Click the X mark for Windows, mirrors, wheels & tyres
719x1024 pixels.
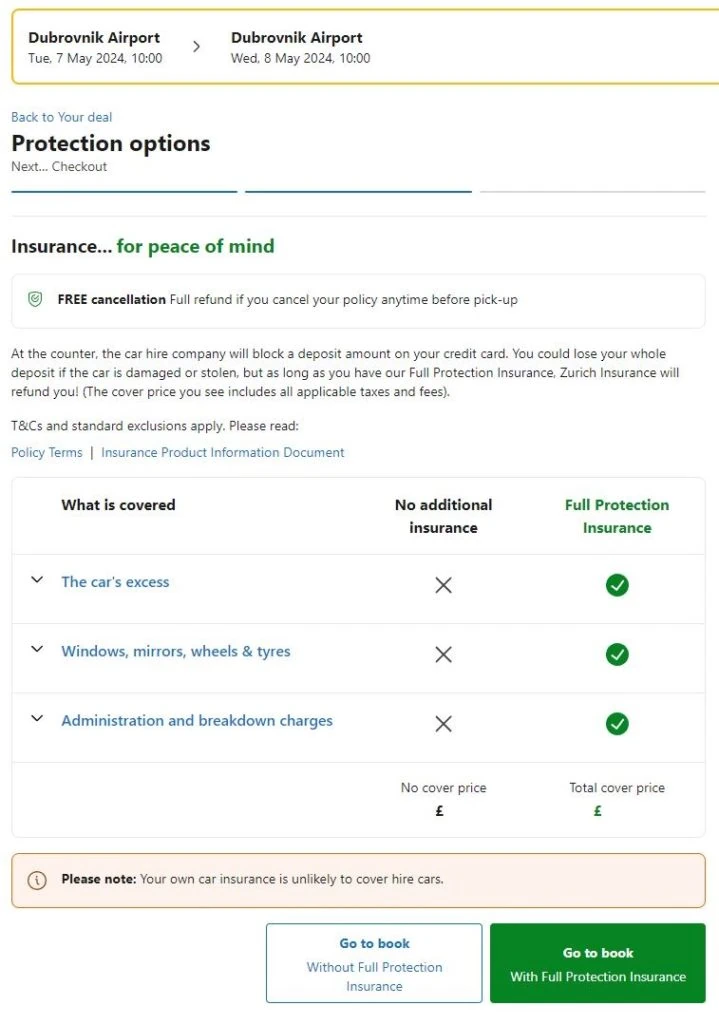[x=443, y=654]
